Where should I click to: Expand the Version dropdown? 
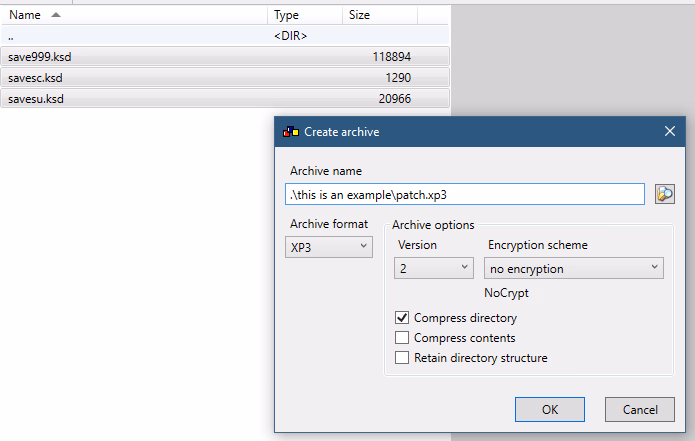(x=434, y=268)
